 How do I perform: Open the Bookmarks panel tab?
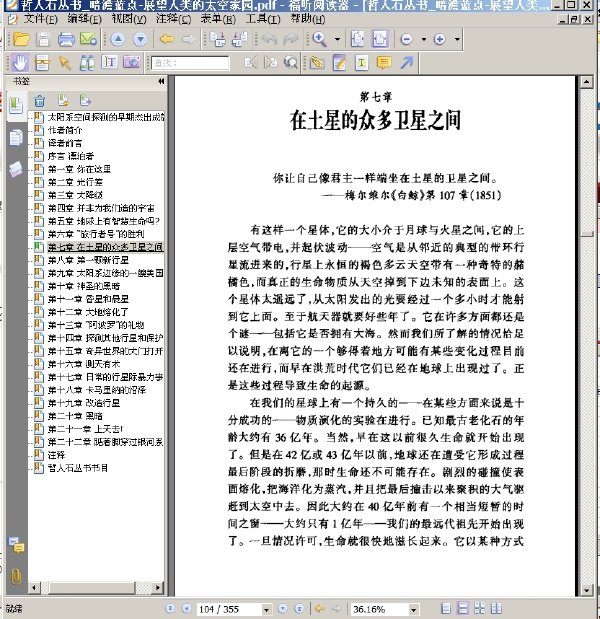[x=16, y=105]
